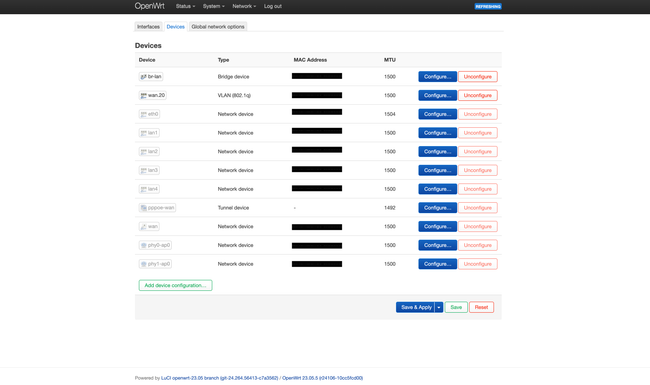The image size is (650, 385).
Task: Open the System dropdown menu
Action: click(213, 6)
